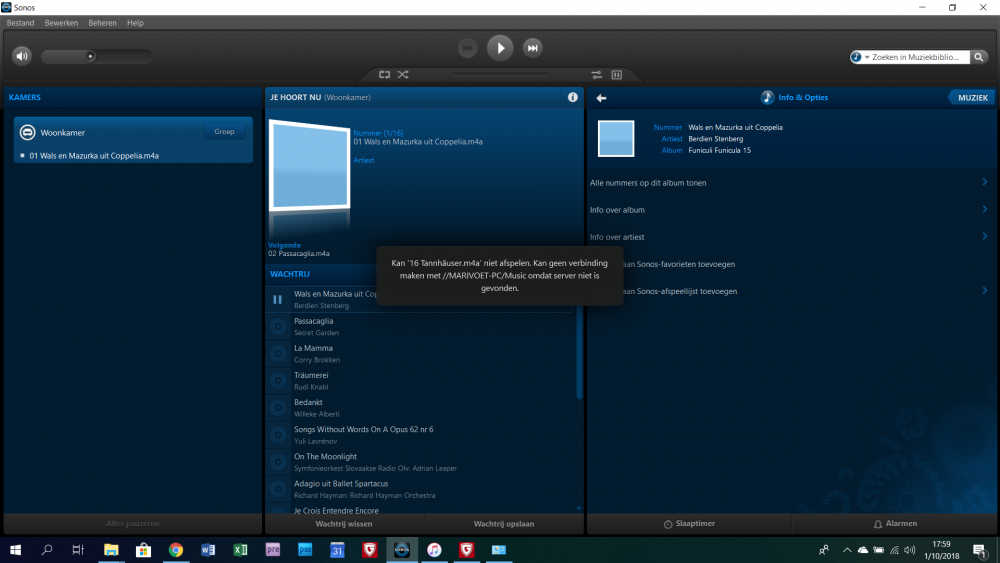Viewport: 1000px width, 563px height.
Task: Adjust the volume slider
Action: (x=91, y=56)
